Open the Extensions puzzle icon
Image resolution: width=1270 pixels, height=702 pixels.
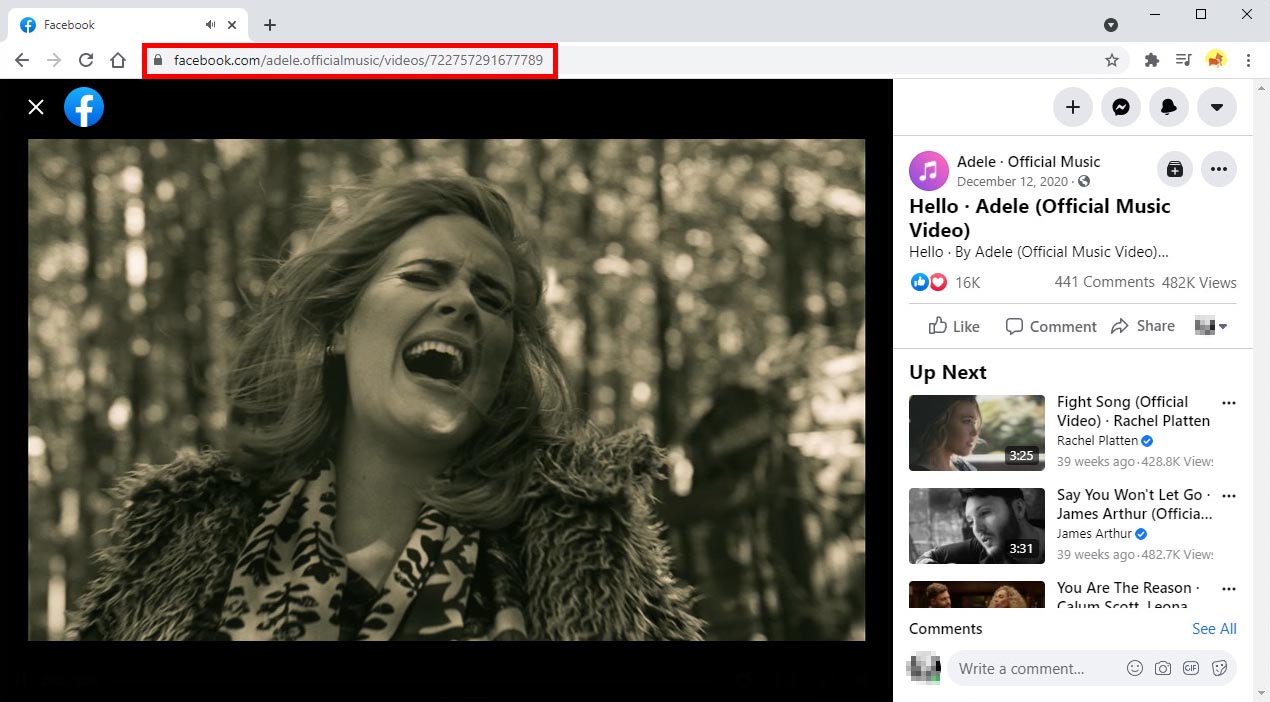coord(1152,60)
